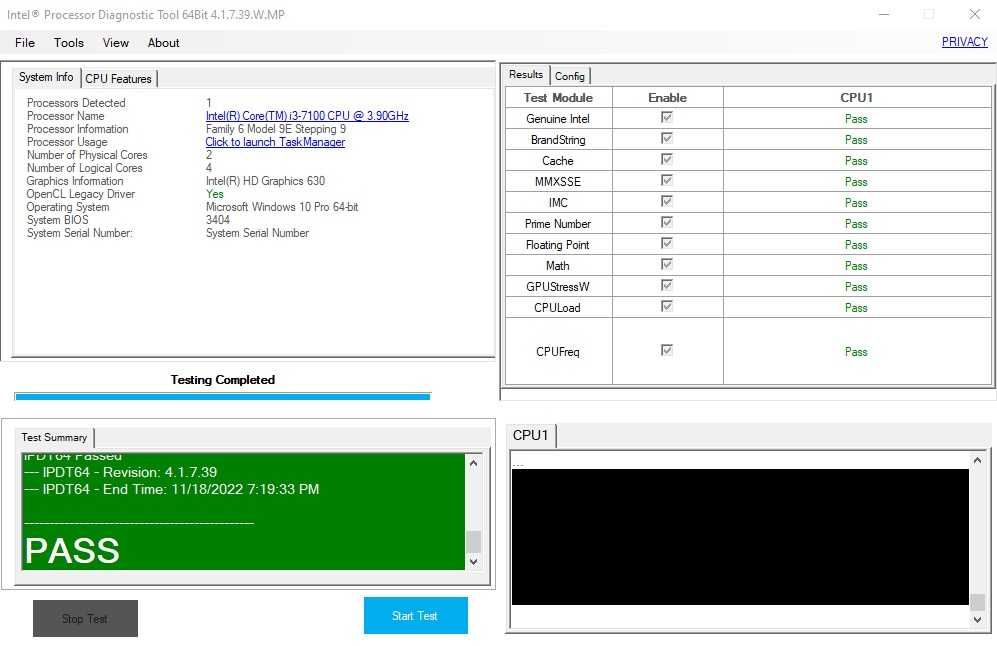Viewport: 997px width, 646px height.
Task: Click the GPUStressW Pass result
Action: click(856, 287)
